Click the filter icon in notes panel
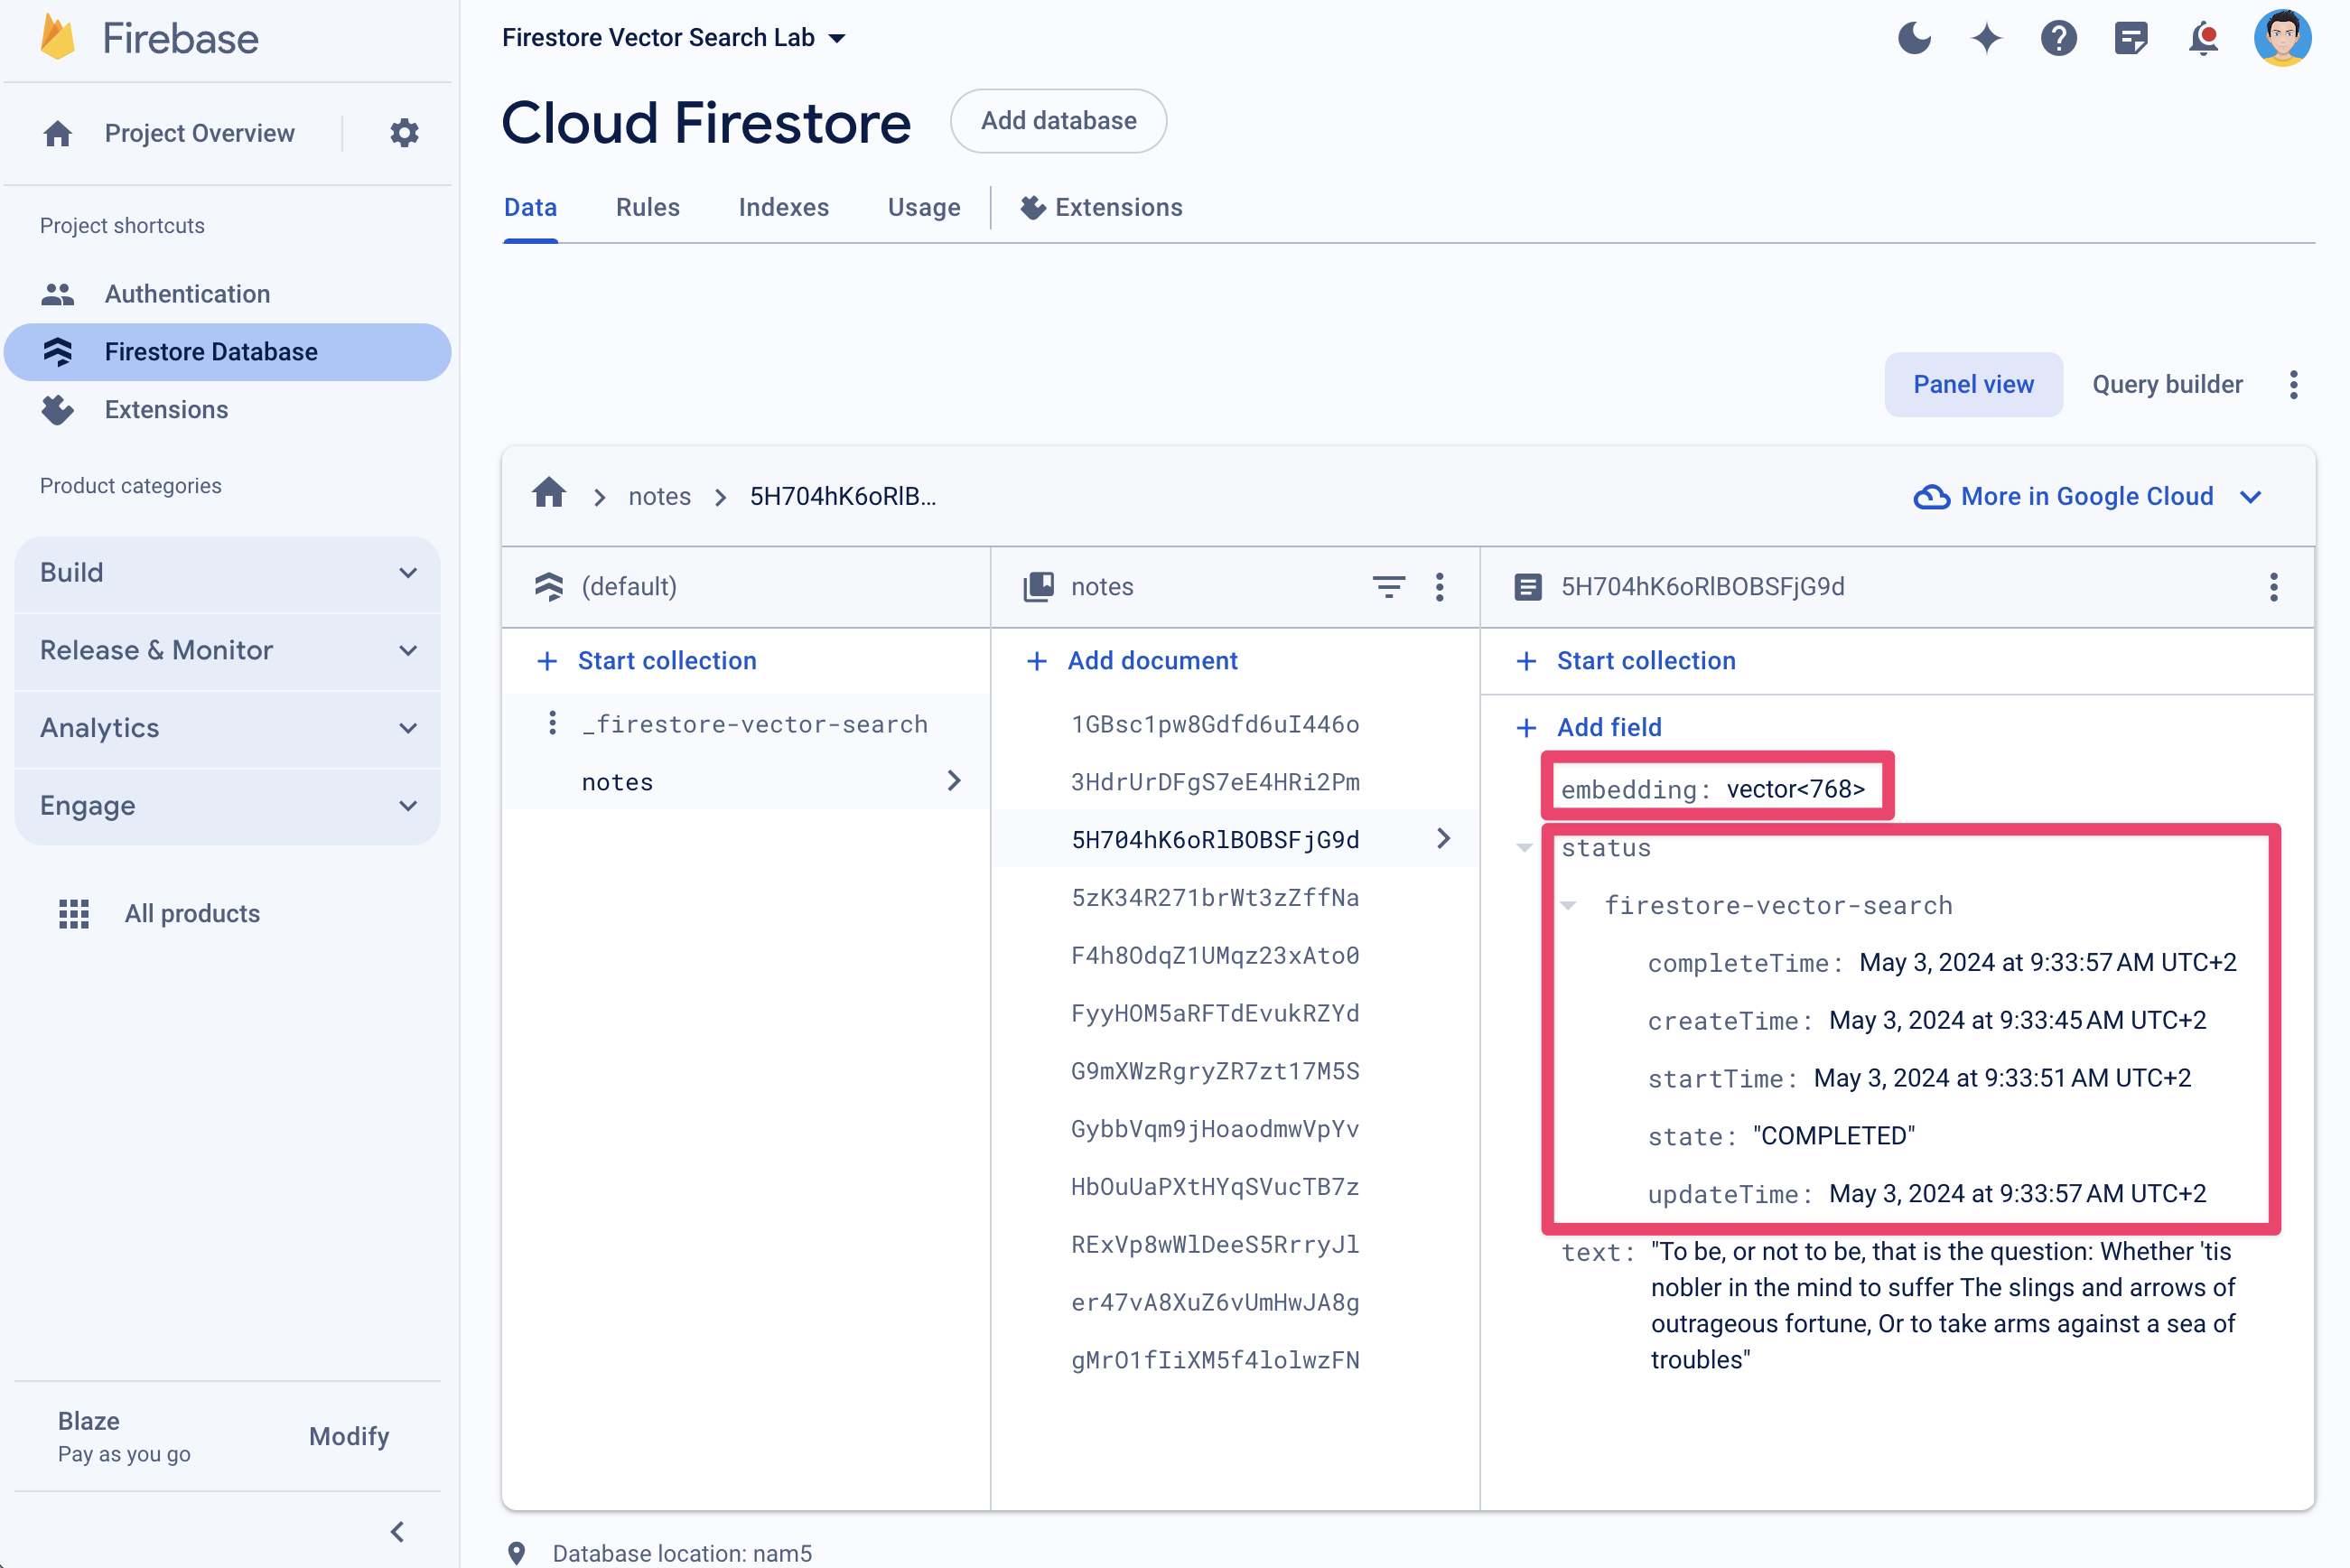 point(1391,586)
